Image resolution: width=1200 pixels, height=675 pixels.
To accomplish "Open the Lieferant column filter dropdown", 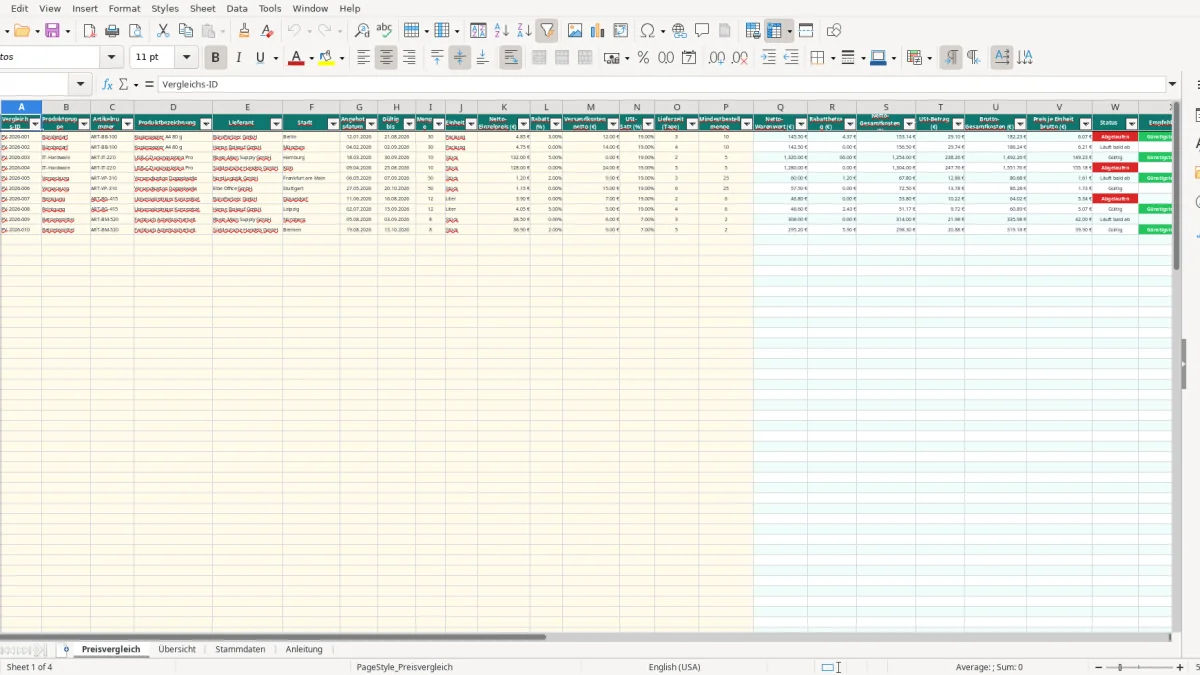I will click(x=276, y=125).
